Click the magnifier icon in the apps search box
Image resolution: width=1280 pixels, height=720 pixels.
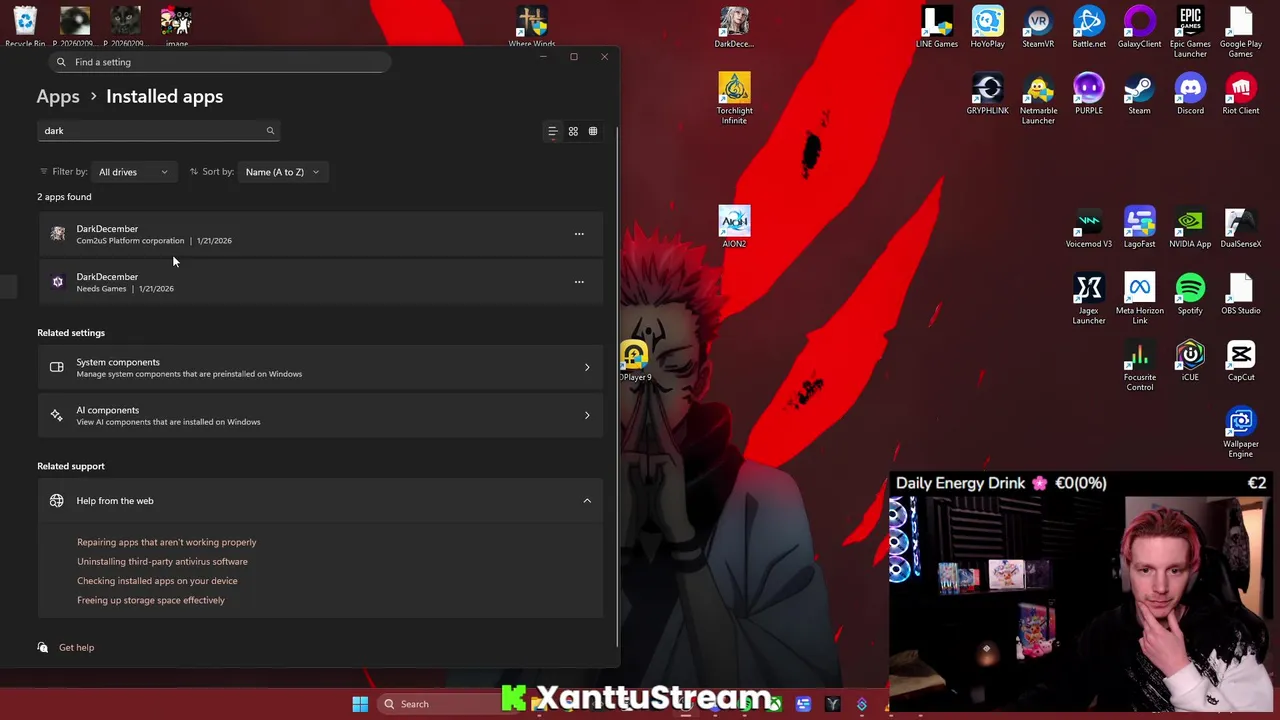270,131
